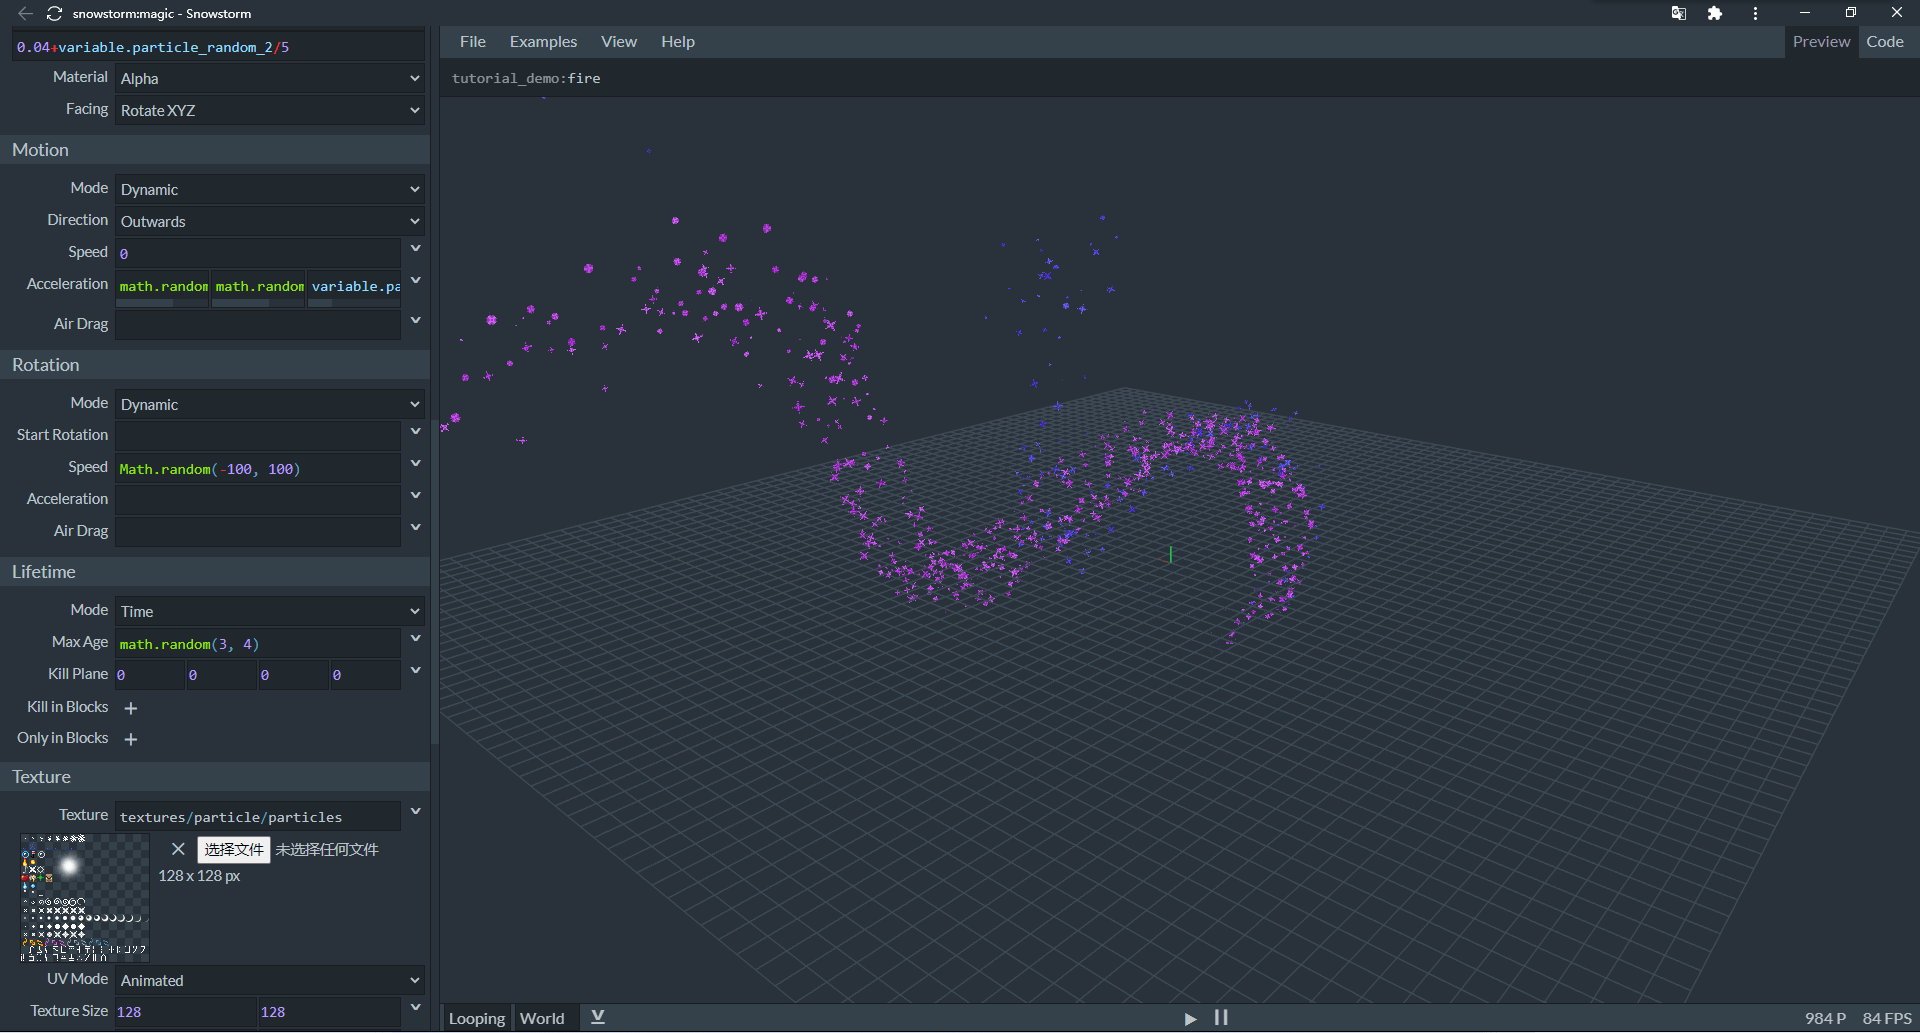This screenshot has height=1033, width=1920.
Task: Open the Help menu
Action: [678, 42]
